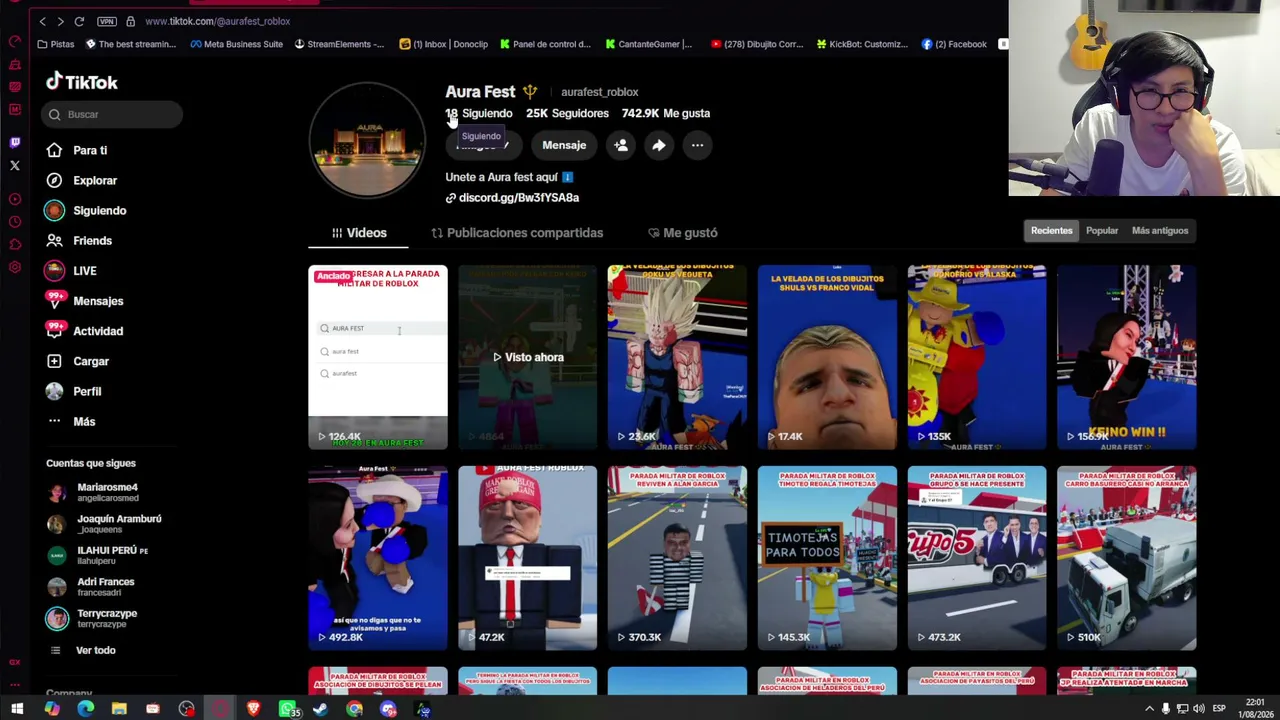The width and height of the screenshot is (1280, 720).
Task: Open followed account Terrycrazype
Action: [107, 618]
